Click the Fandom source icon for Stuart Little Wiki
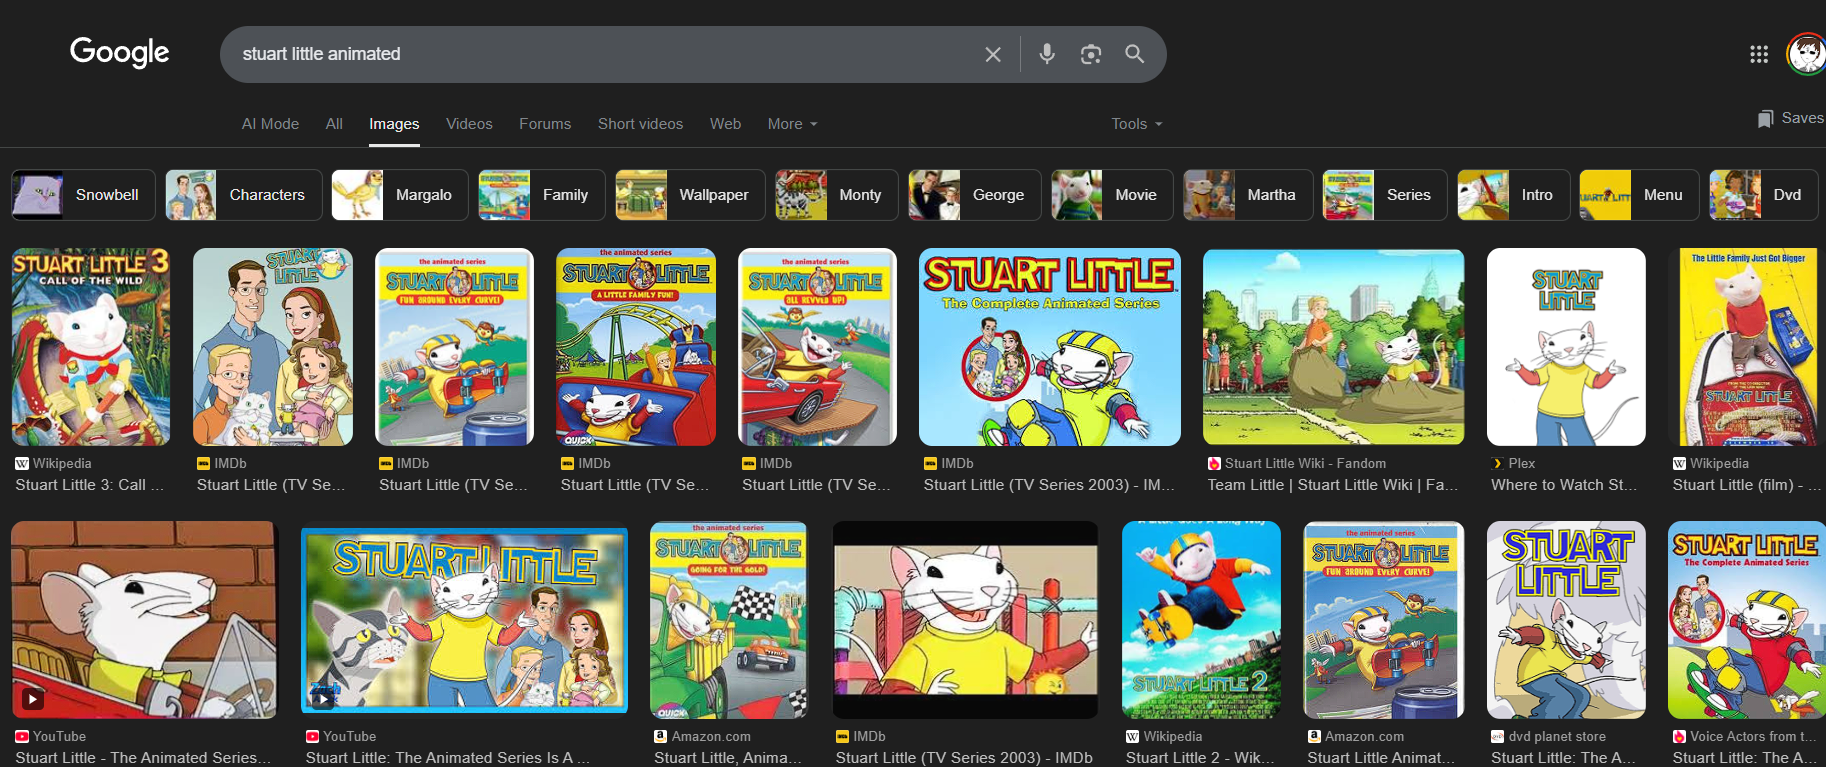The image size is (1826, 767). point(1214,464)
